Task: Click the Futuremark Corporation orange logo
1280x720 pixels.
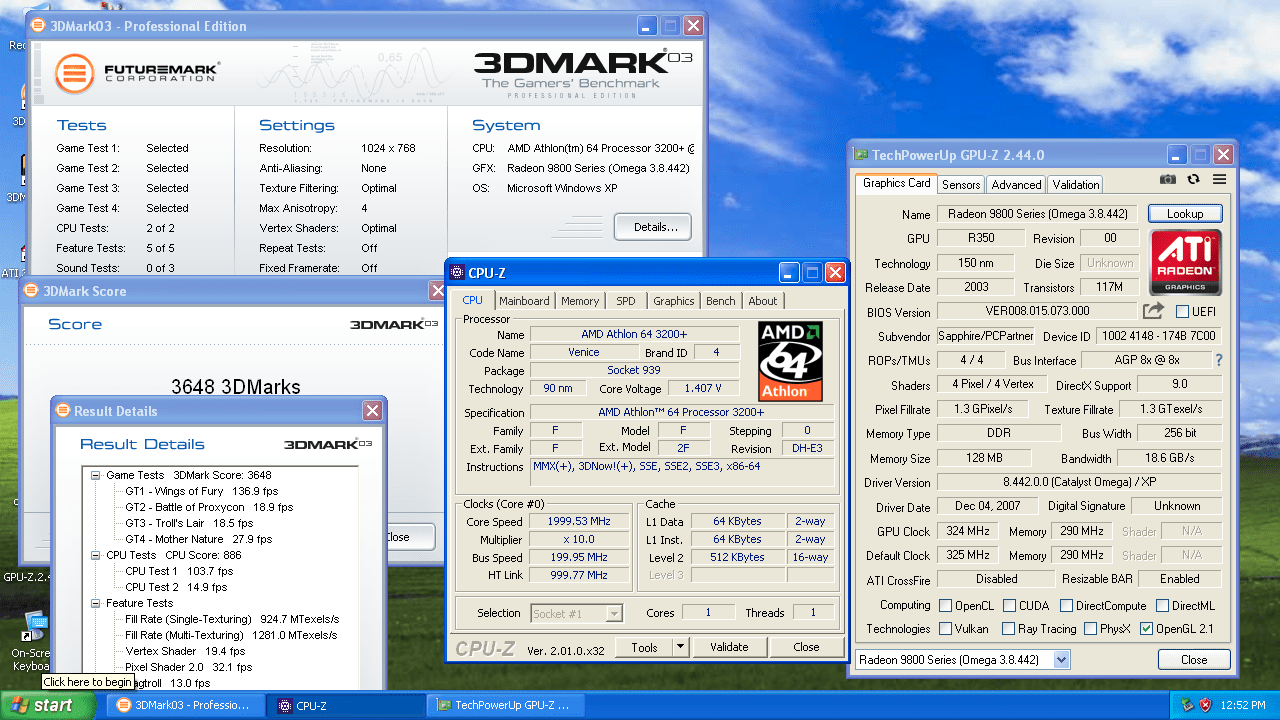Action: (75, 72)
